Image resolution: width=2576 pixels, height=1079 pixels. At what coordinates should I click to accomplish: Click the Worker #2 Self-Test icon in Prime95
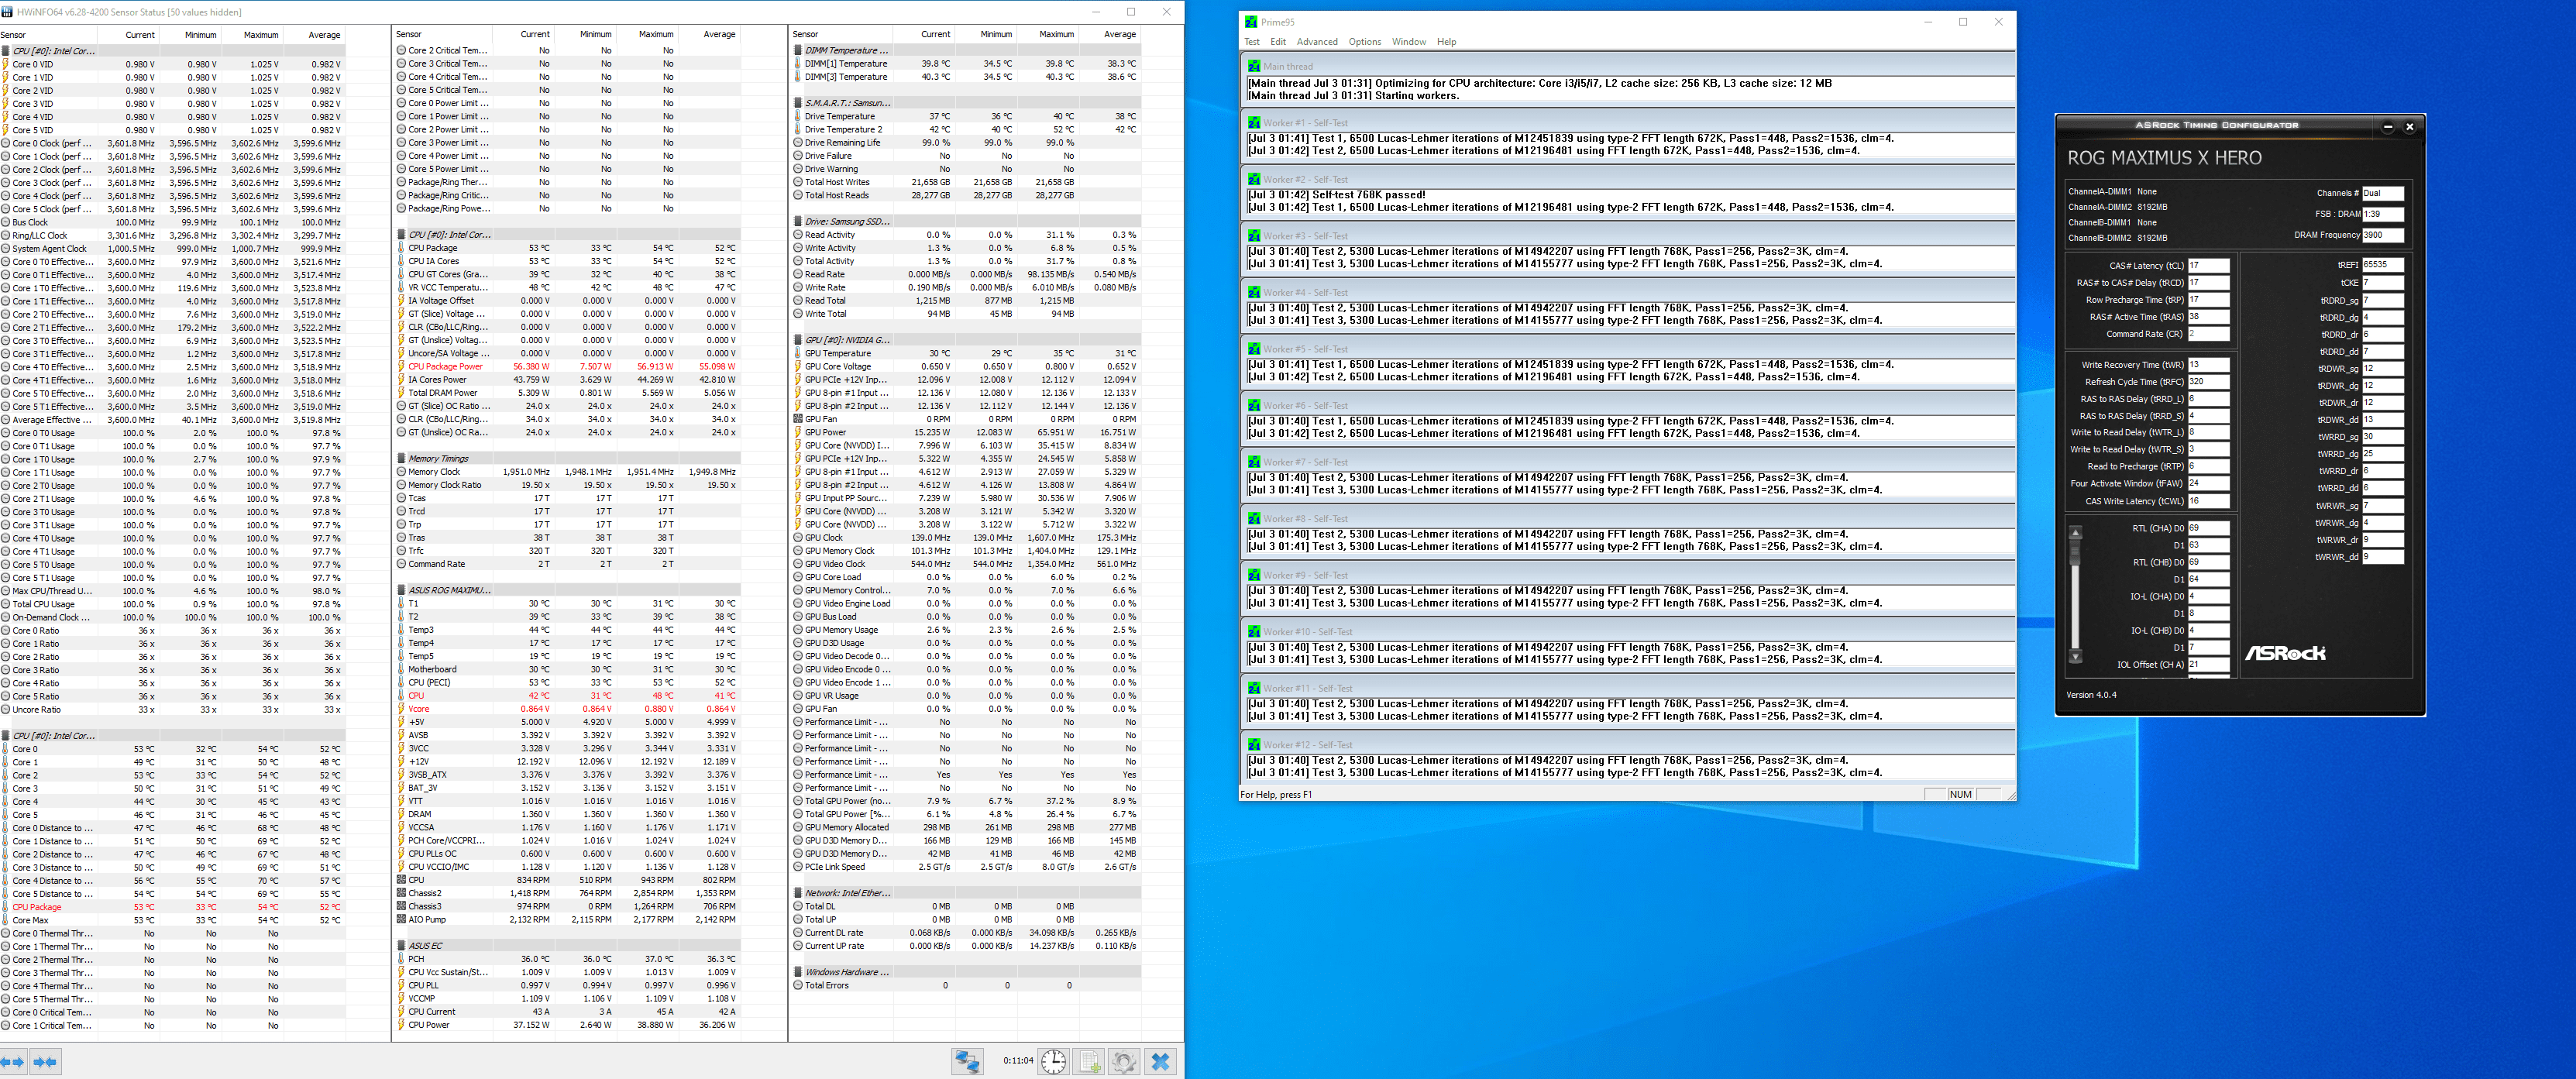coord(1253,179)
